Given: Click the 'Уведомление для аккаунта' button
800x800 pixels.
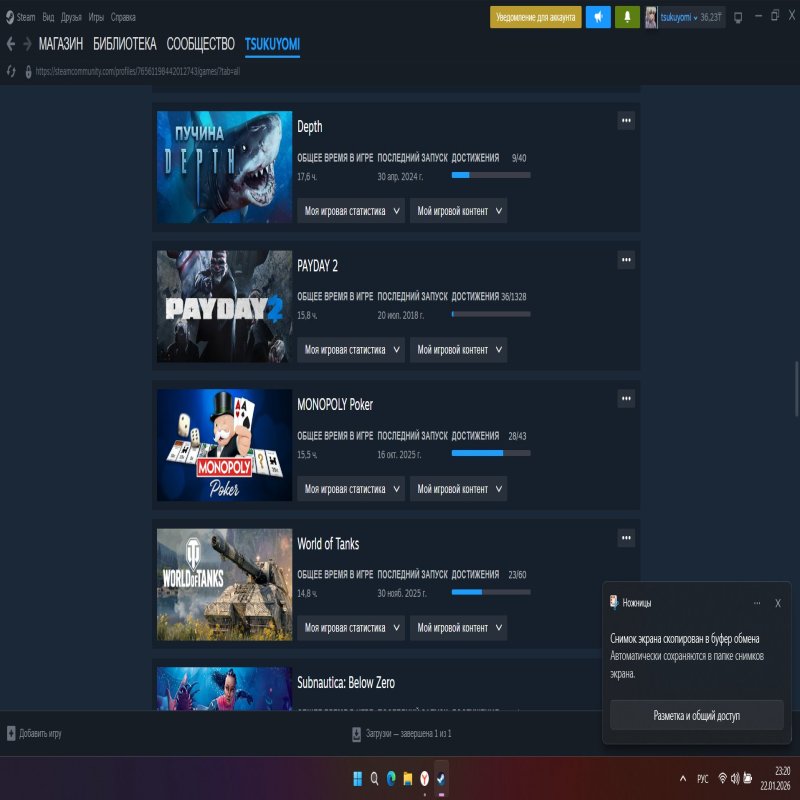Looking at the screenshot, I should click(535, 17).
